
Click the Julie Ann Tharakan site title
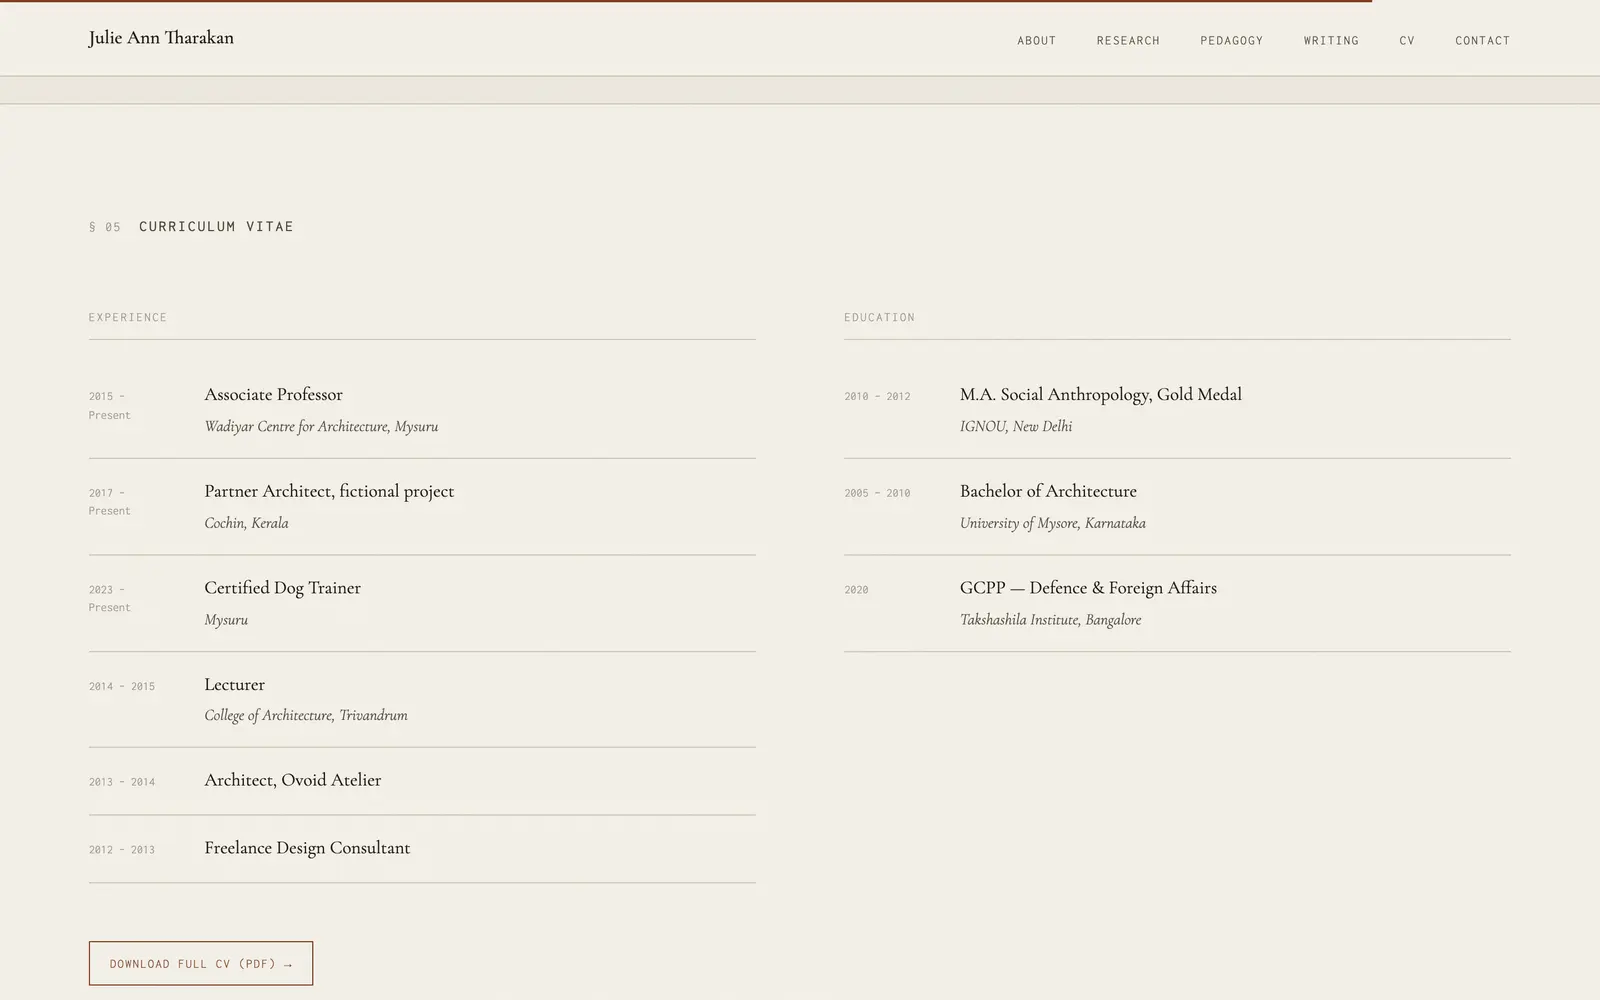pyautogui.click(x=161, y=38)
